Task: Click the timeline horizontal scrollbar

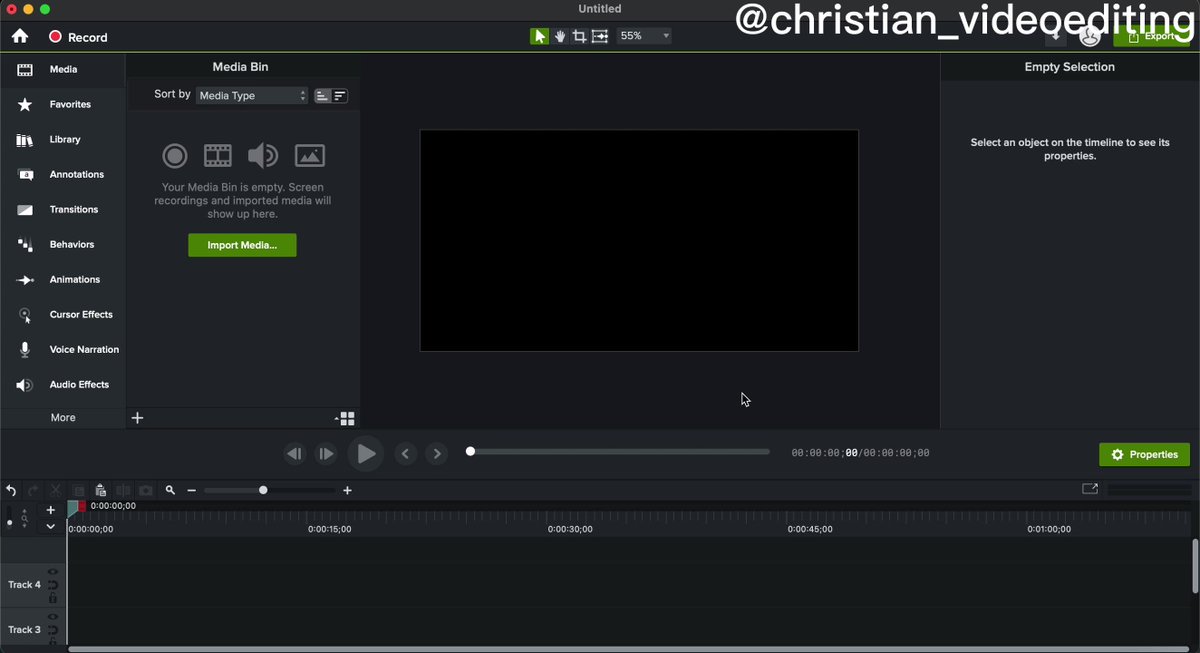Action: [627, 649]
